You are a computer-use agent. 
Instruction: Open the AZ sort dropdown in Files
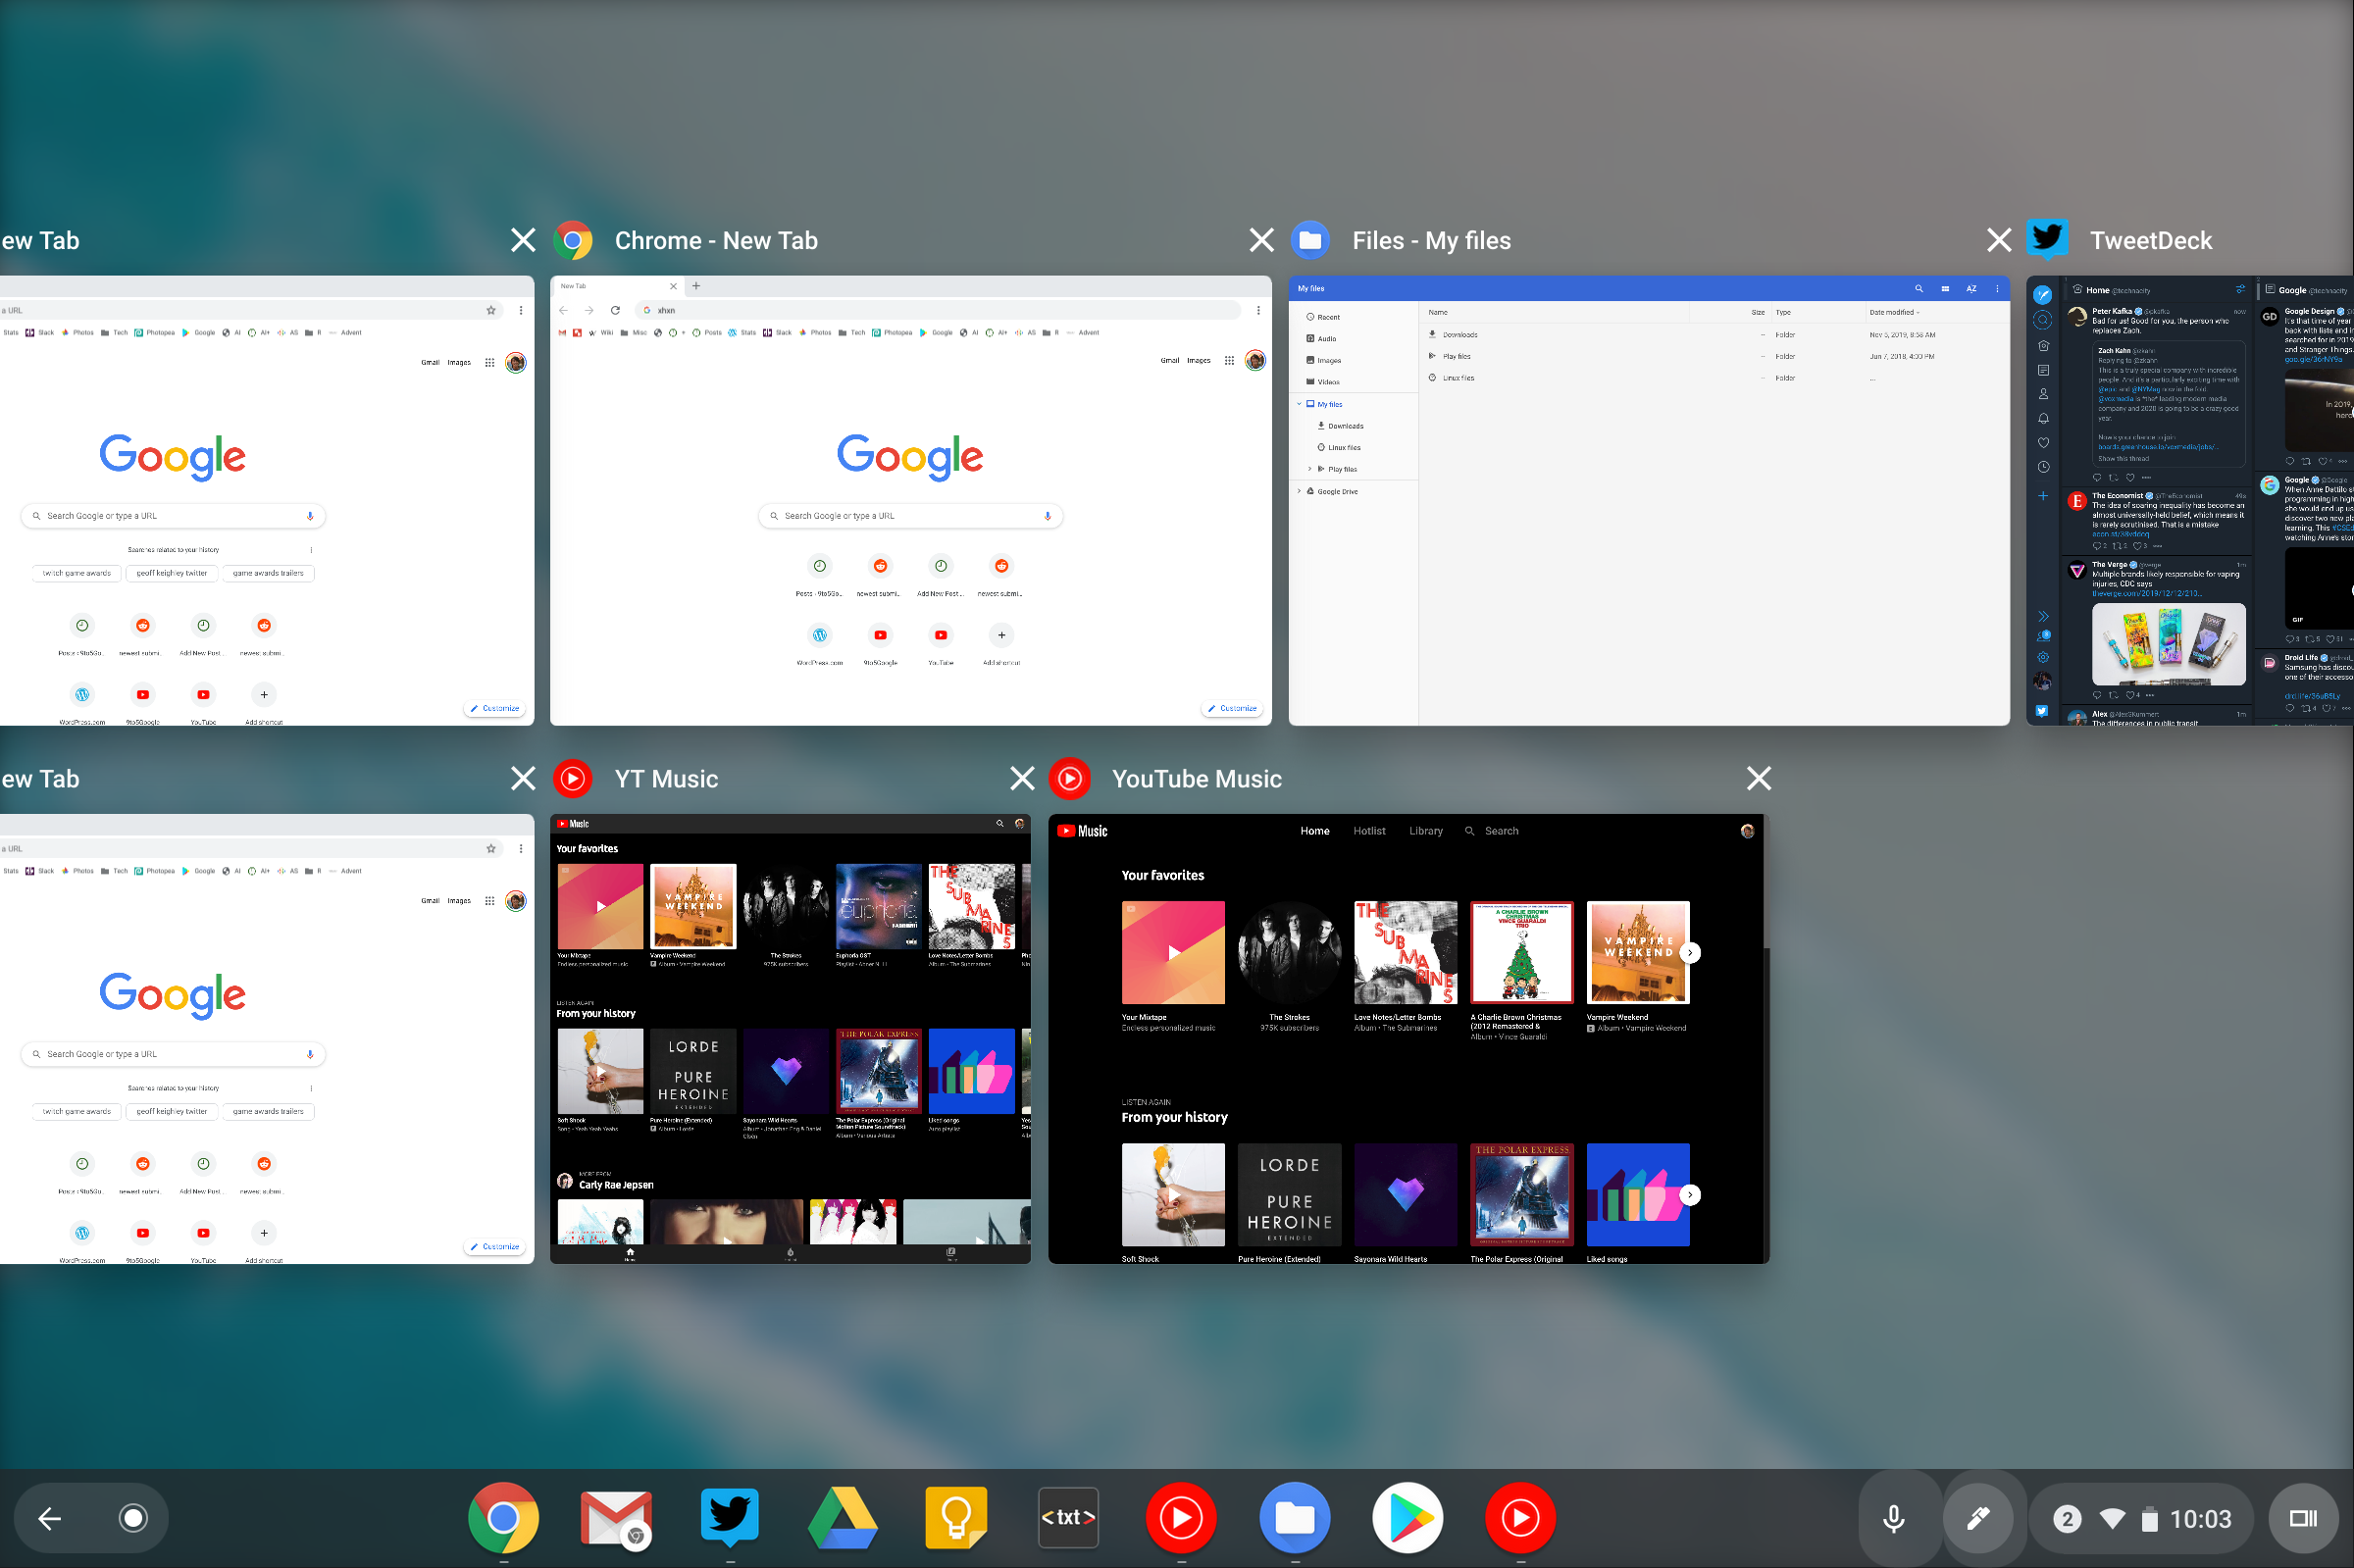[1972, 289]
